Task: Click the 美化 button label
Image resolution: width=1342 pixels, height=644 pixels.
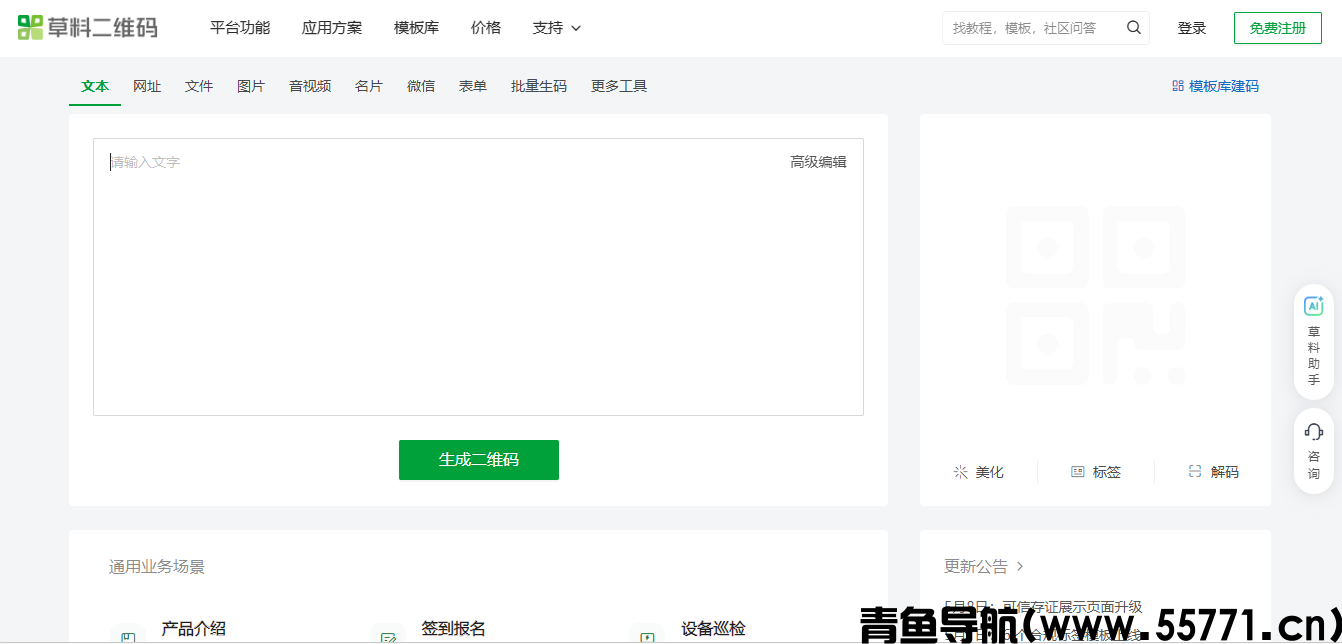Action: point(990,472)
